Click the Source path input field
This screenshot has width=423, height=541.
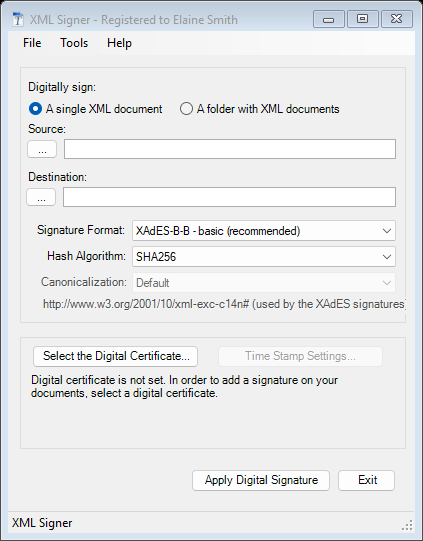coord(230,149)
